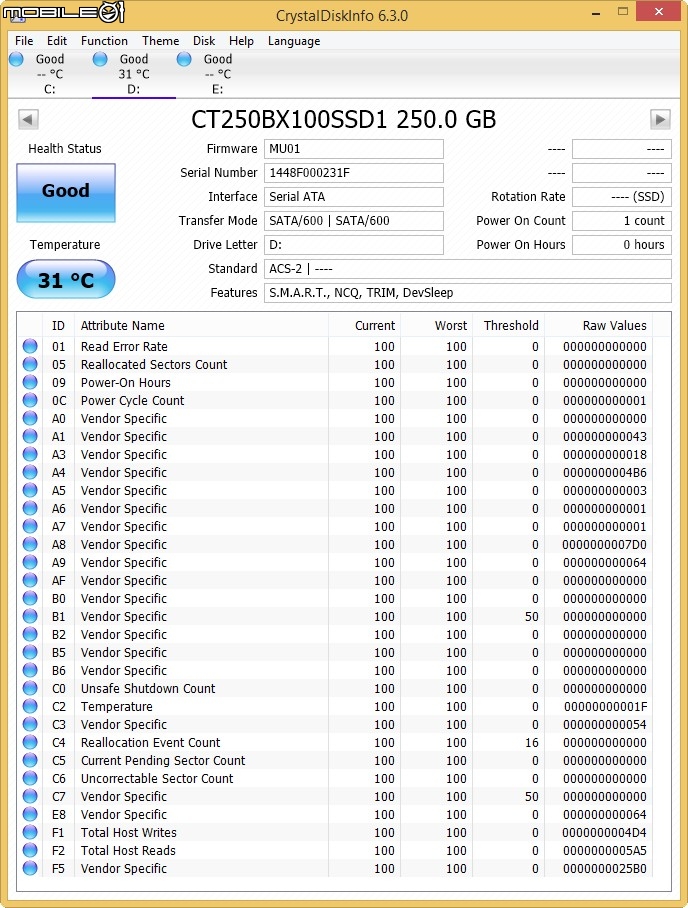The width and height of the screenshot is (688, 908).
Task: Click the Raw Values column header
Action: coord(599,325)
